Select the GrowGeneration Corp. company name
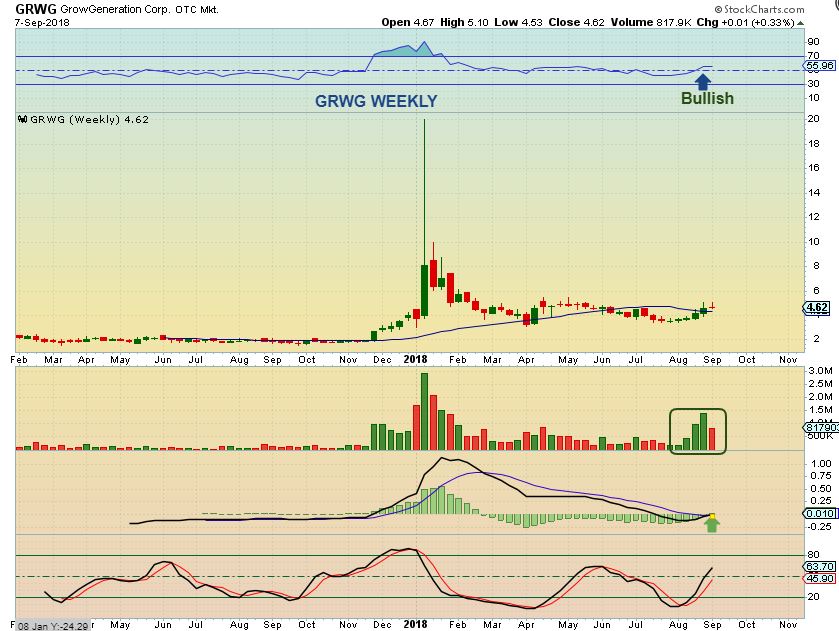839x631 pixels. click(x=116, y=10)
